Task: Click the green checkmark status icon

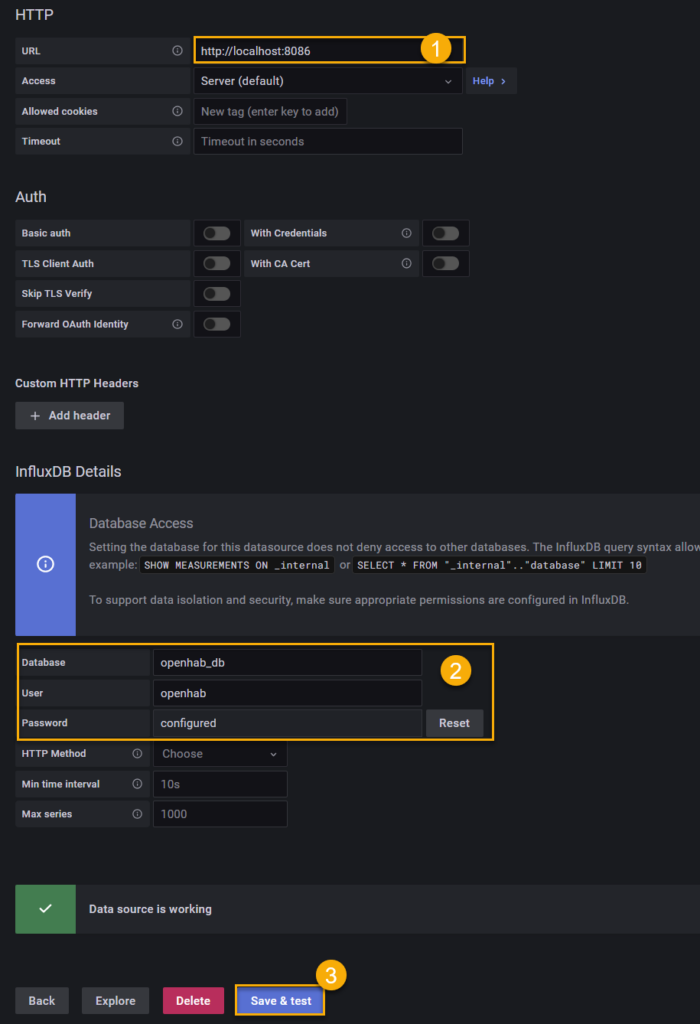Action: (45, 909)
